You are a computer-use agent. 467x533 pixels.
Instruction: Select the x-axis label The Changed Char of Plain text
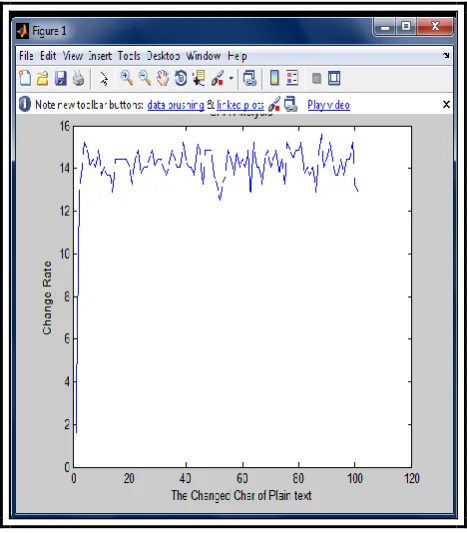pos(241,495)
